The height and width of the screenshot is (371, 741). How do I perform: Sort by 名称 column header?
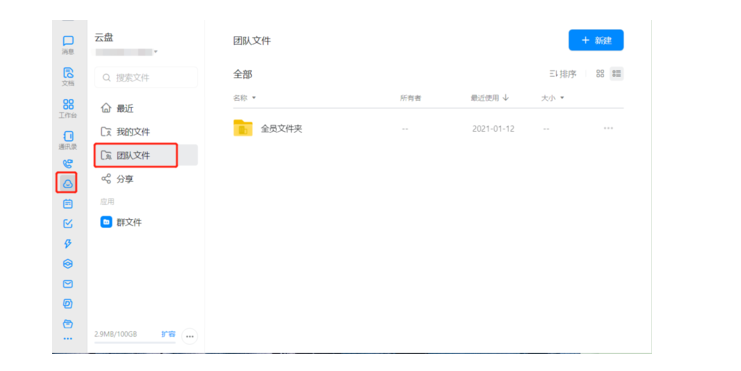[x=244, y=98]
